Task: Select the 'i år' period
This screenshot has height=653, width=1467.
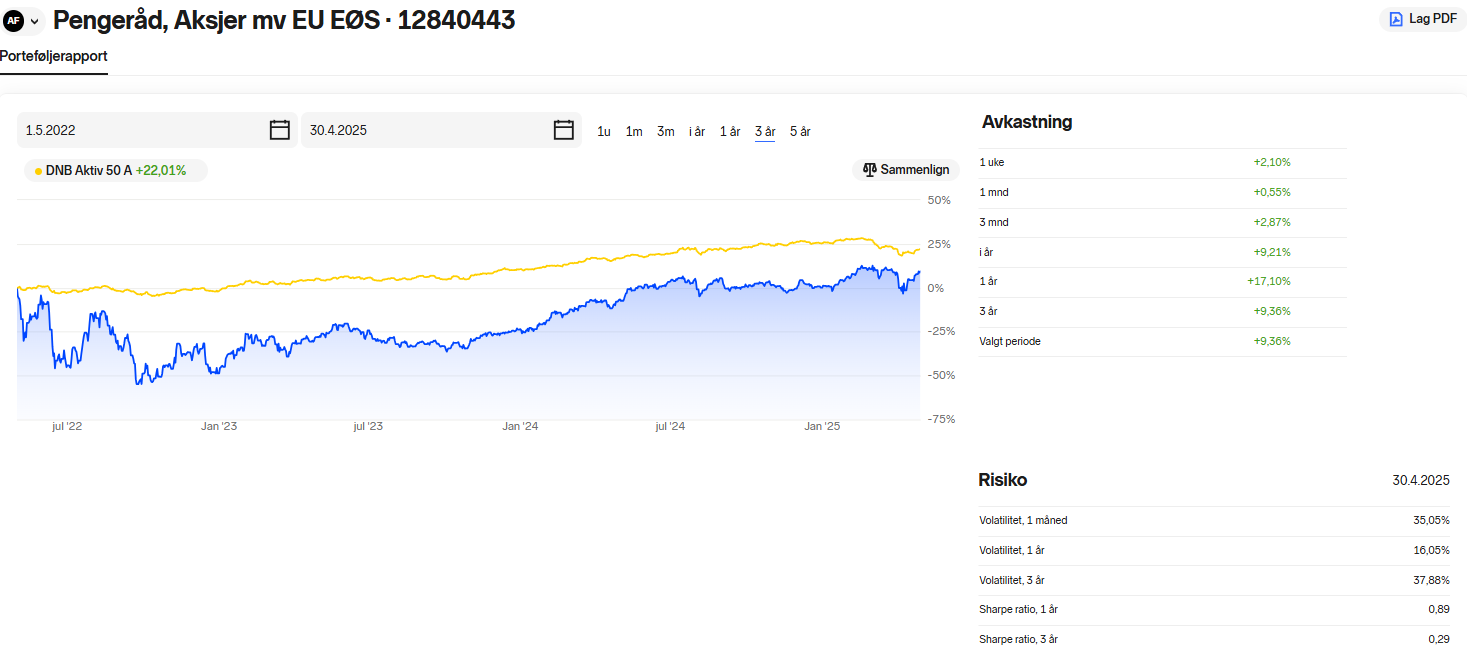Action: point(697,131)
